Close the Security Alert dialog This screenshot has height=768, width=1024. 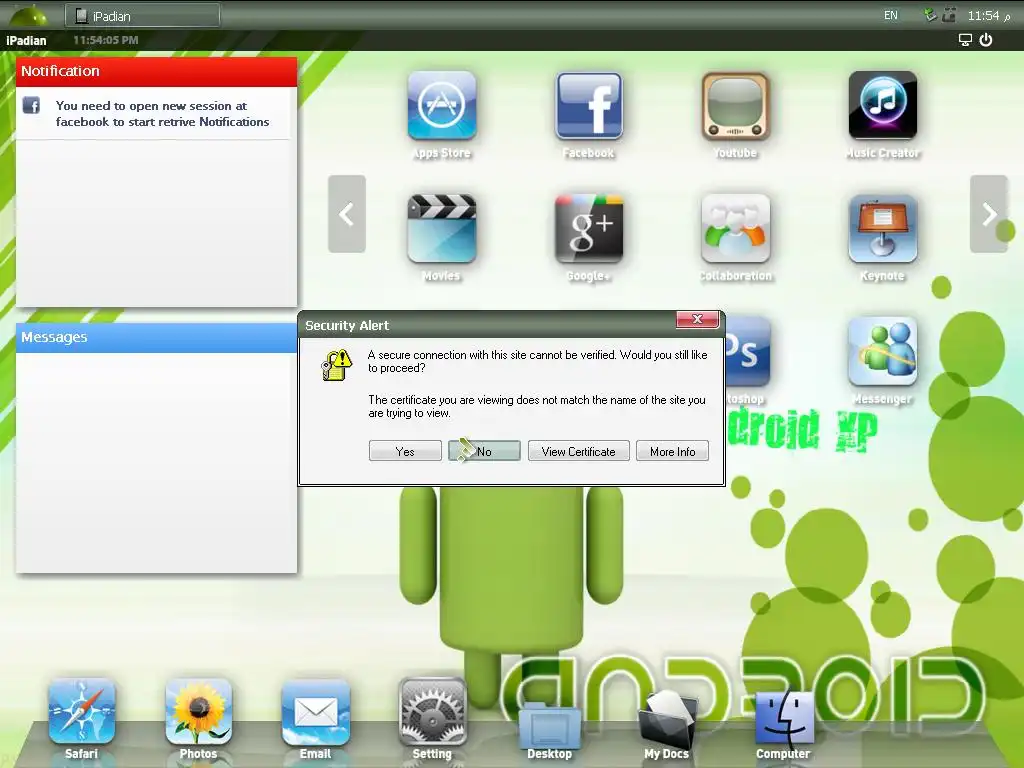(697, 319)
